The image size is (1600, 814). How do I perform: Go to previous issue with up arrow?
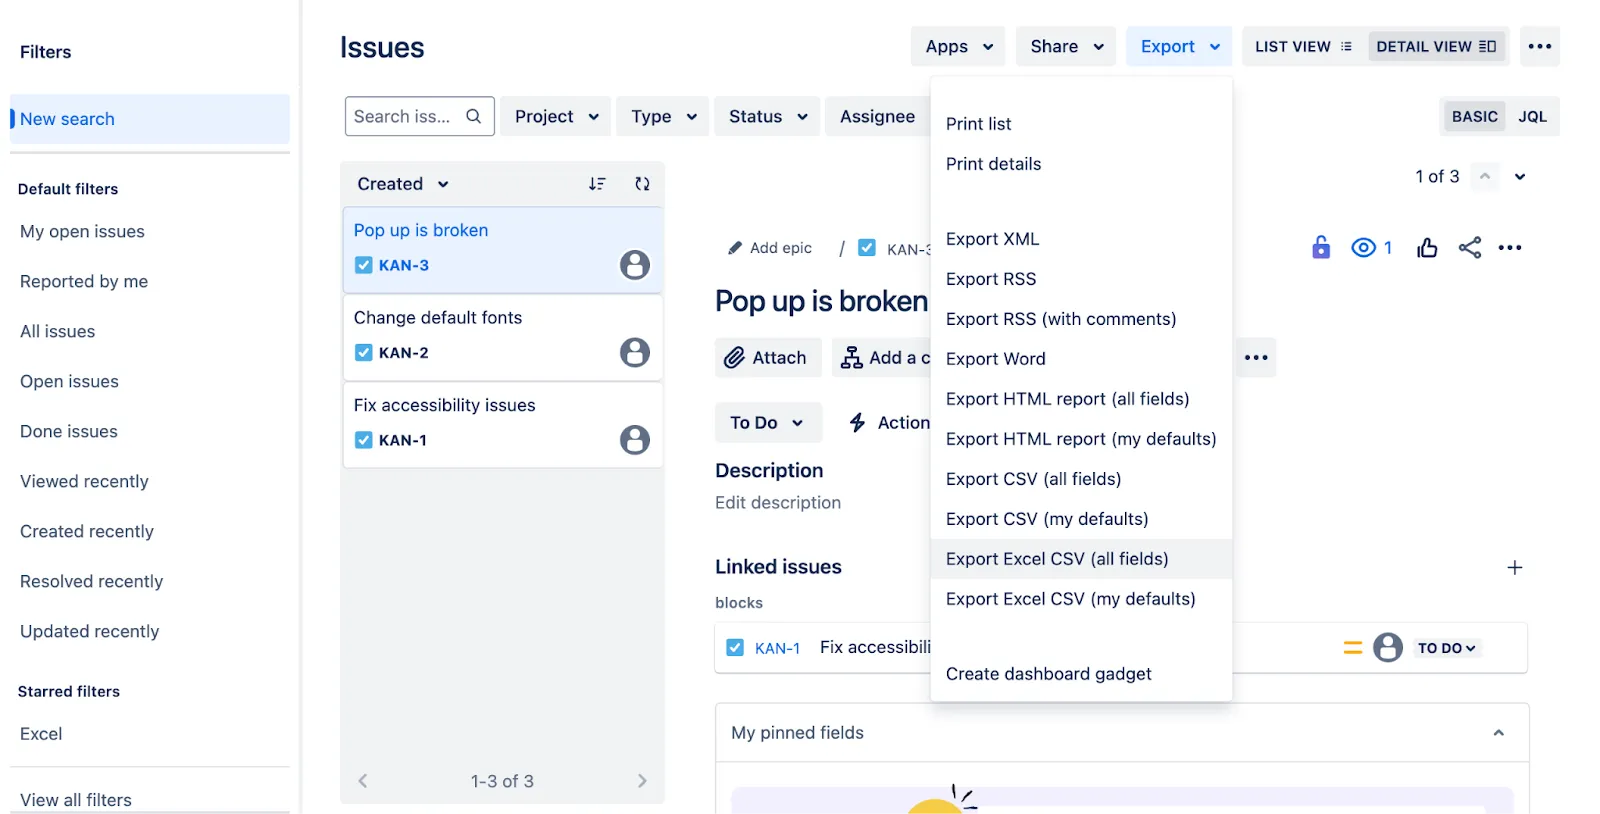click(x=1485, y=176)
